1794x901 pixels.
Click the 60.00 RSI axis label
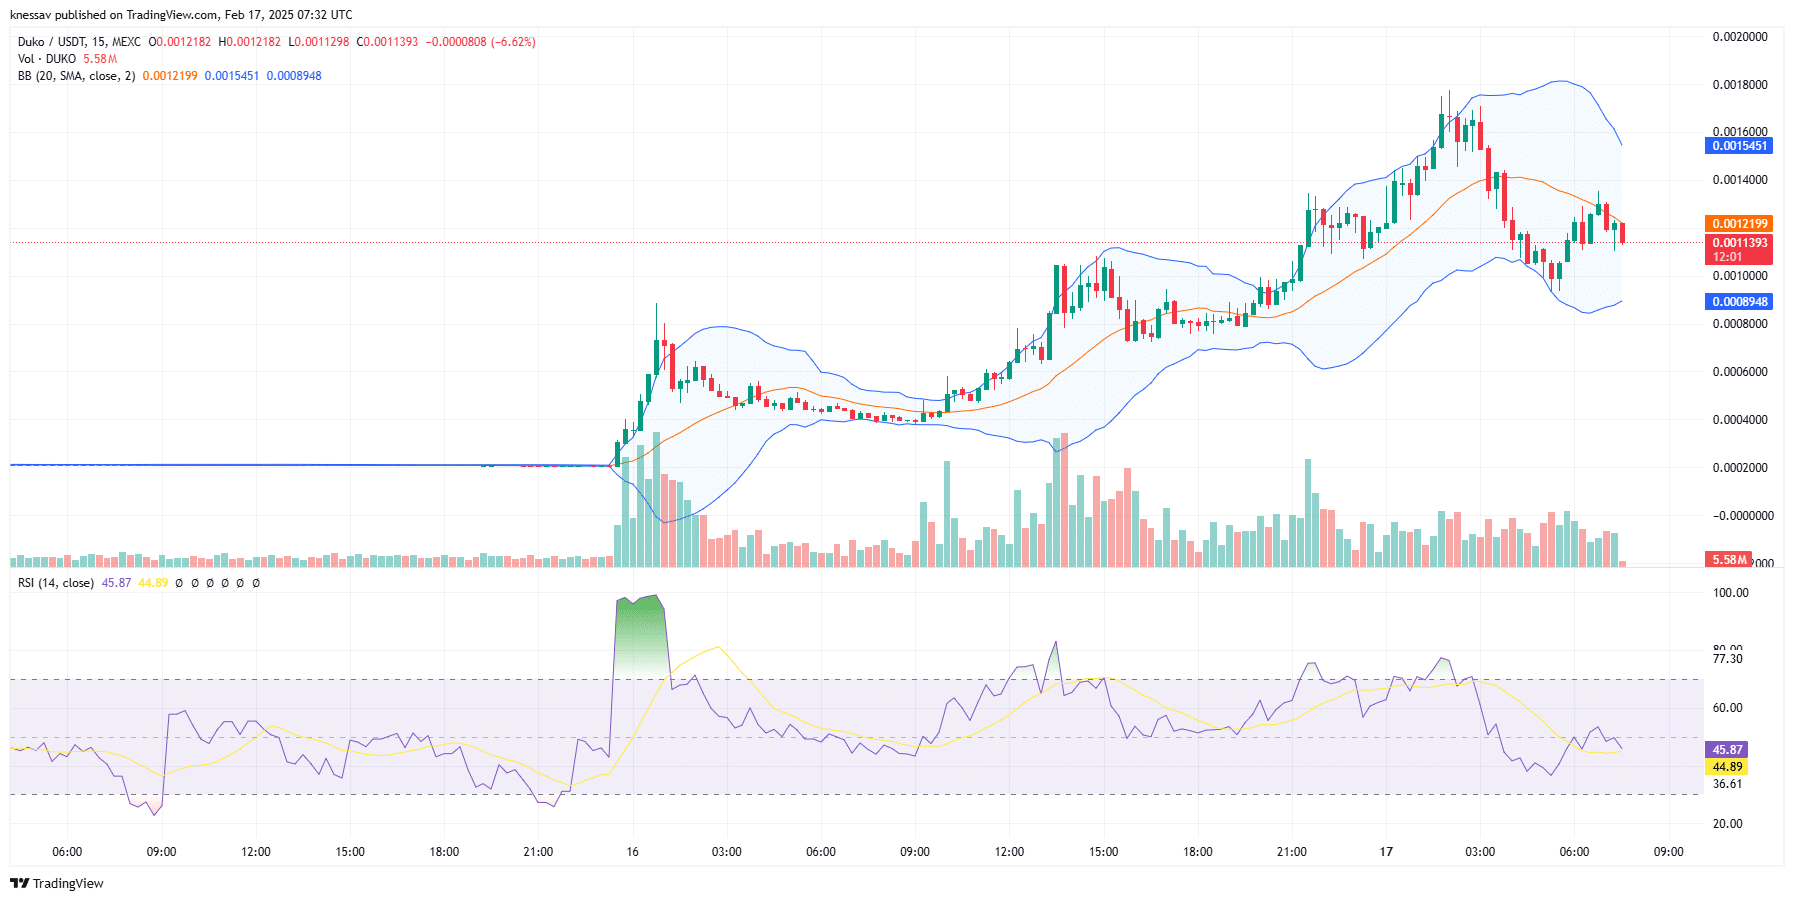pos(1728,708)
